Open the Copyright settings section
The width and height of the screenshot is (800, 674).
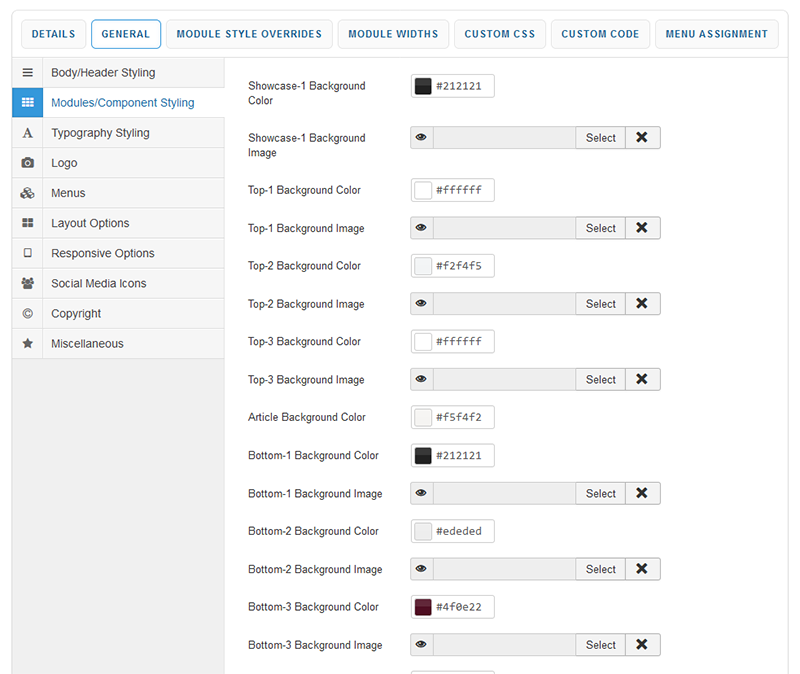click(76, 313)
